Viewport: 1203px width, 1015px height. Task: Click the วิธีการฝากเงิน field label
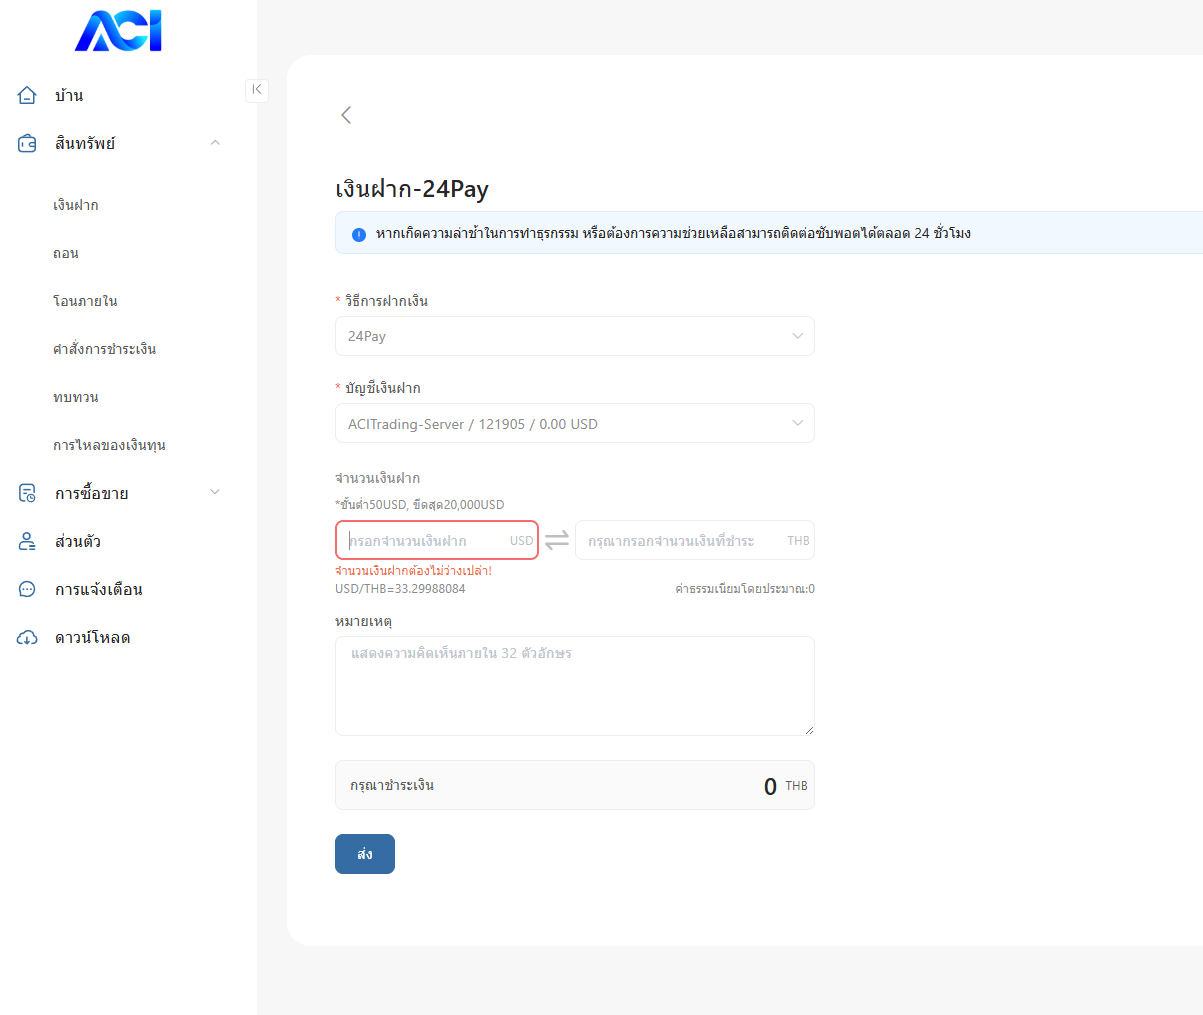point(386,301)
